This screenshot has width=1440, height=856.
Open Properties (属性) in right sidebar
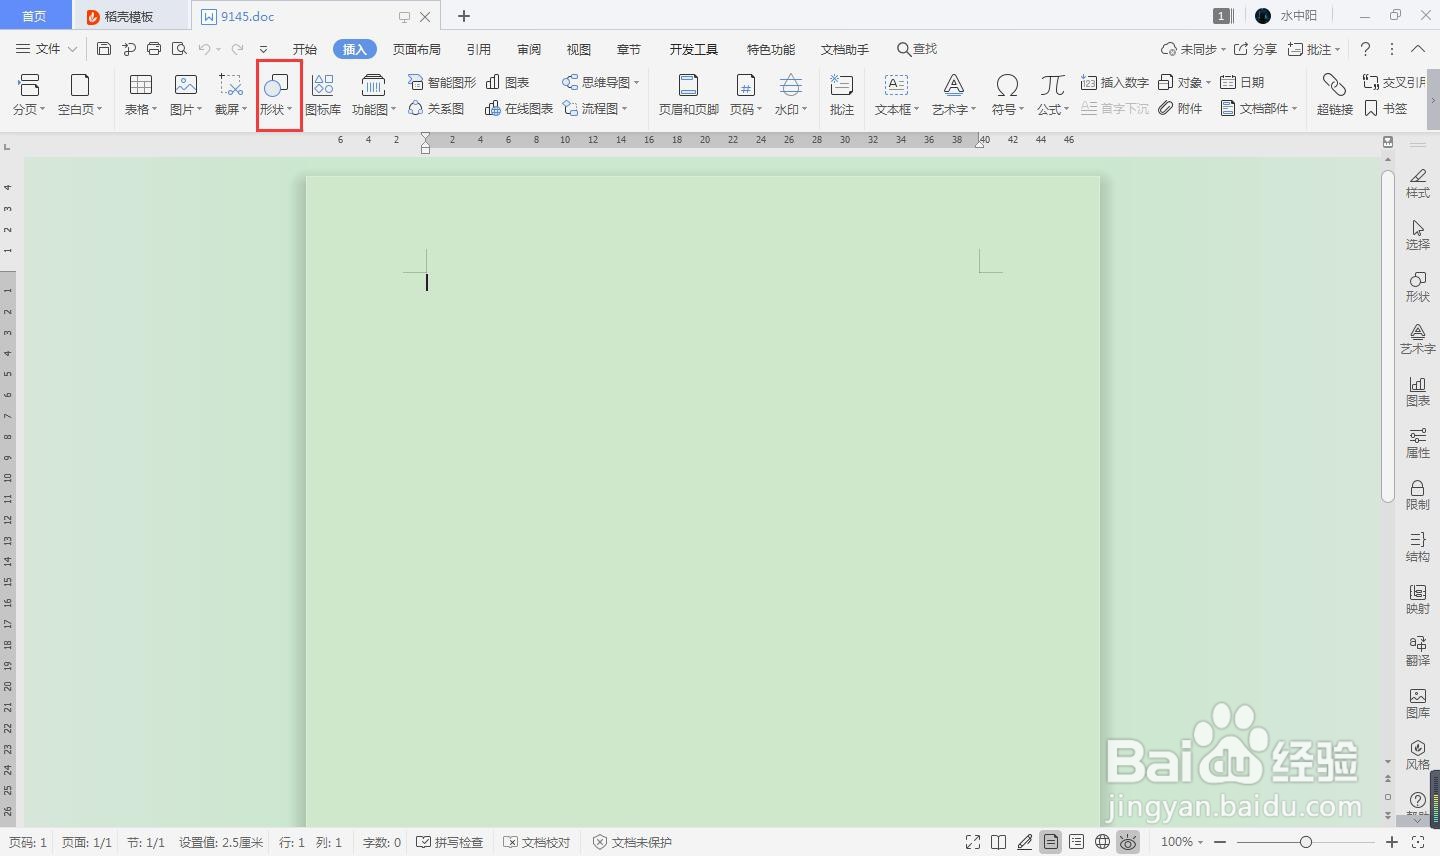pyautogui.click(x=1418, y=443)
